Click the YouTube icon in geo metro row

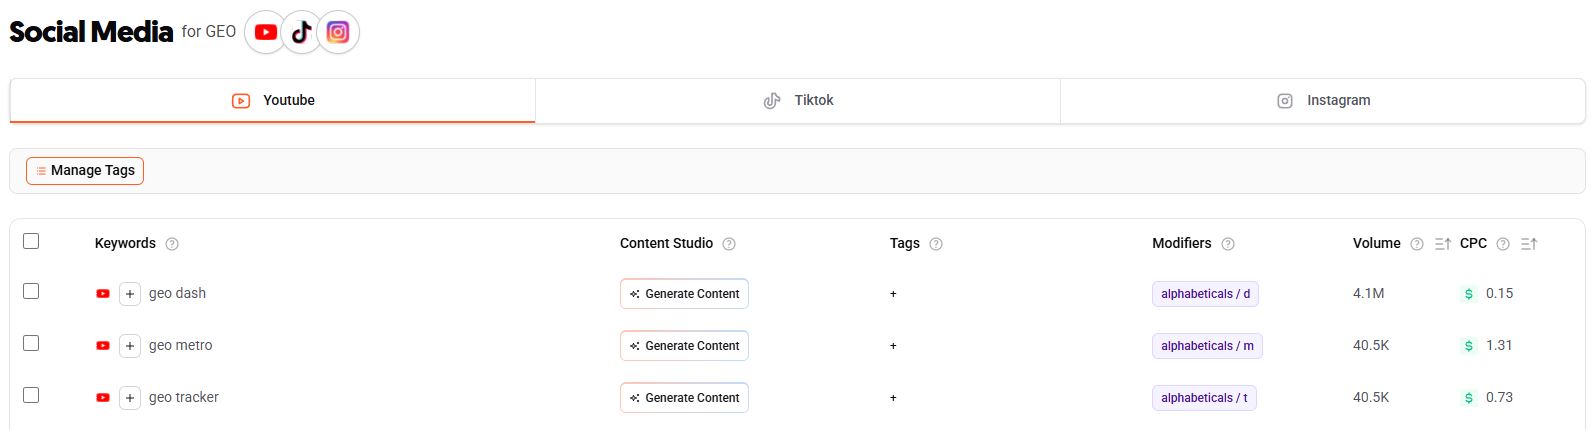[x=102, y=346]
